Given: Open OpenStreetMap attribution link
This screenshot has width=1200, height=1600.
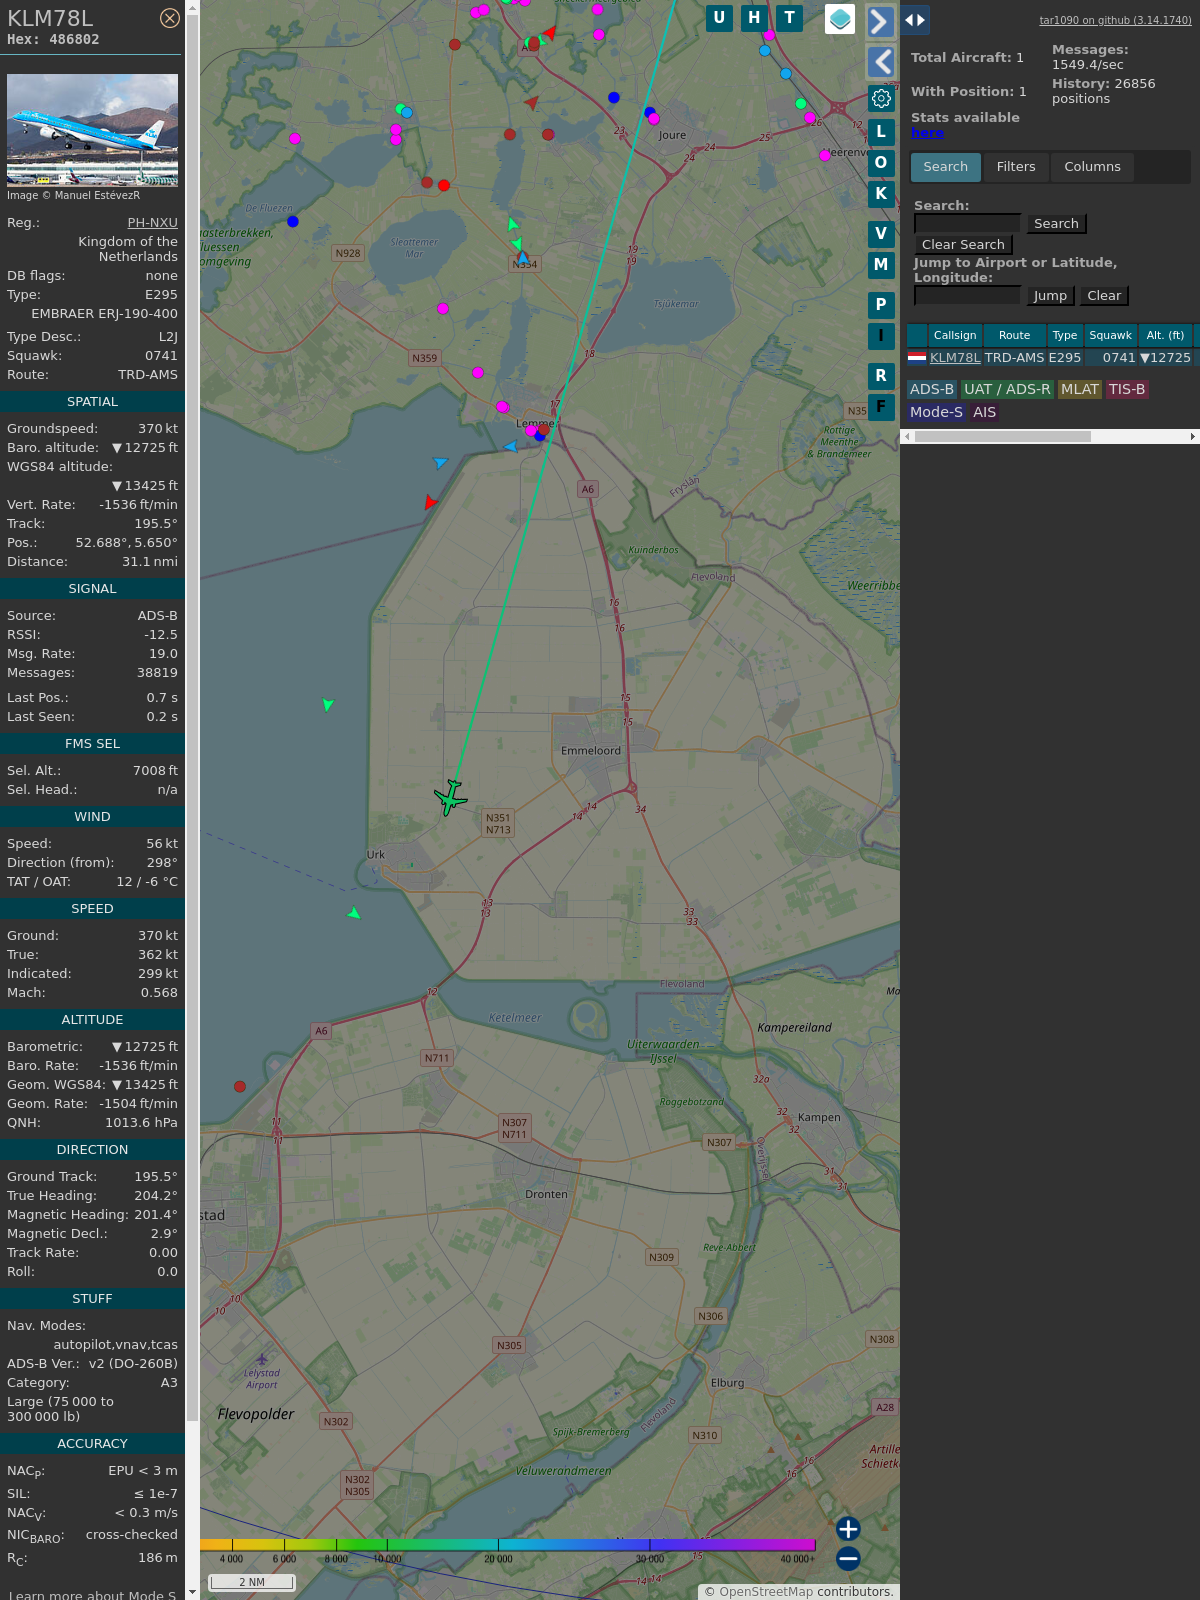Looking at the screenshot, I should (x=766, y=1591).
